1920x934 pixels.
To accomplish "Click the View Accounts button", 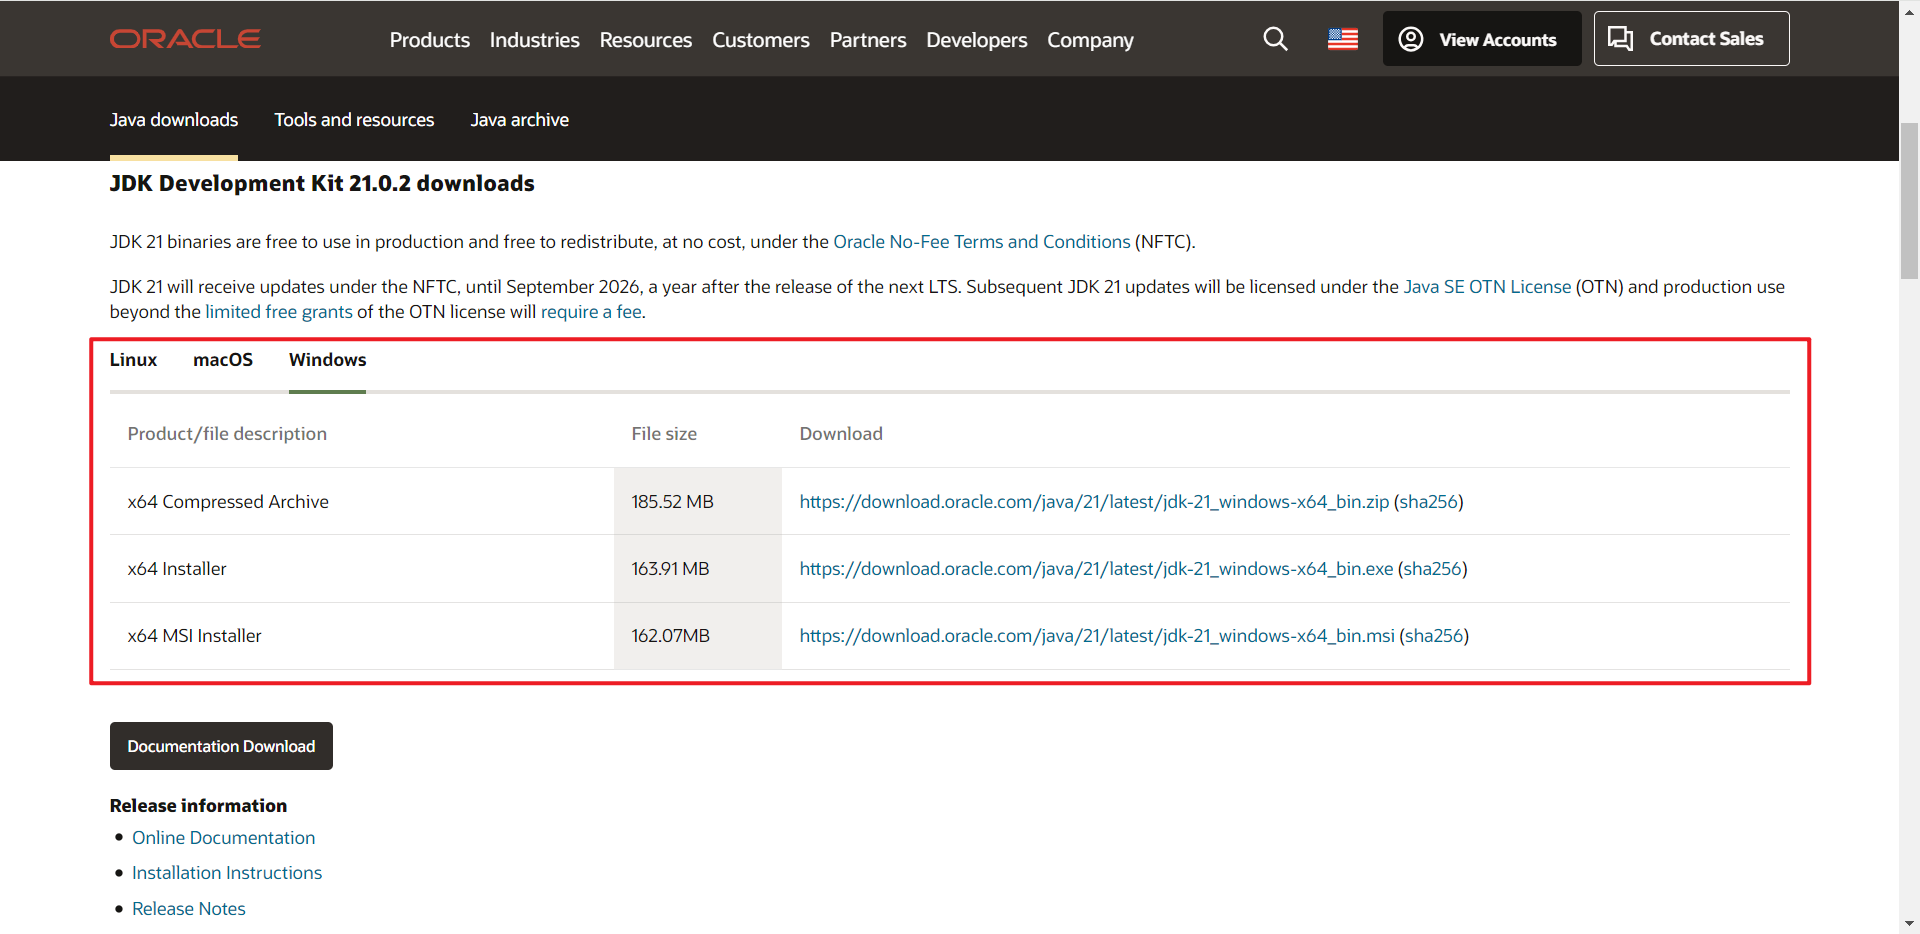I will tap(1481, 39).
